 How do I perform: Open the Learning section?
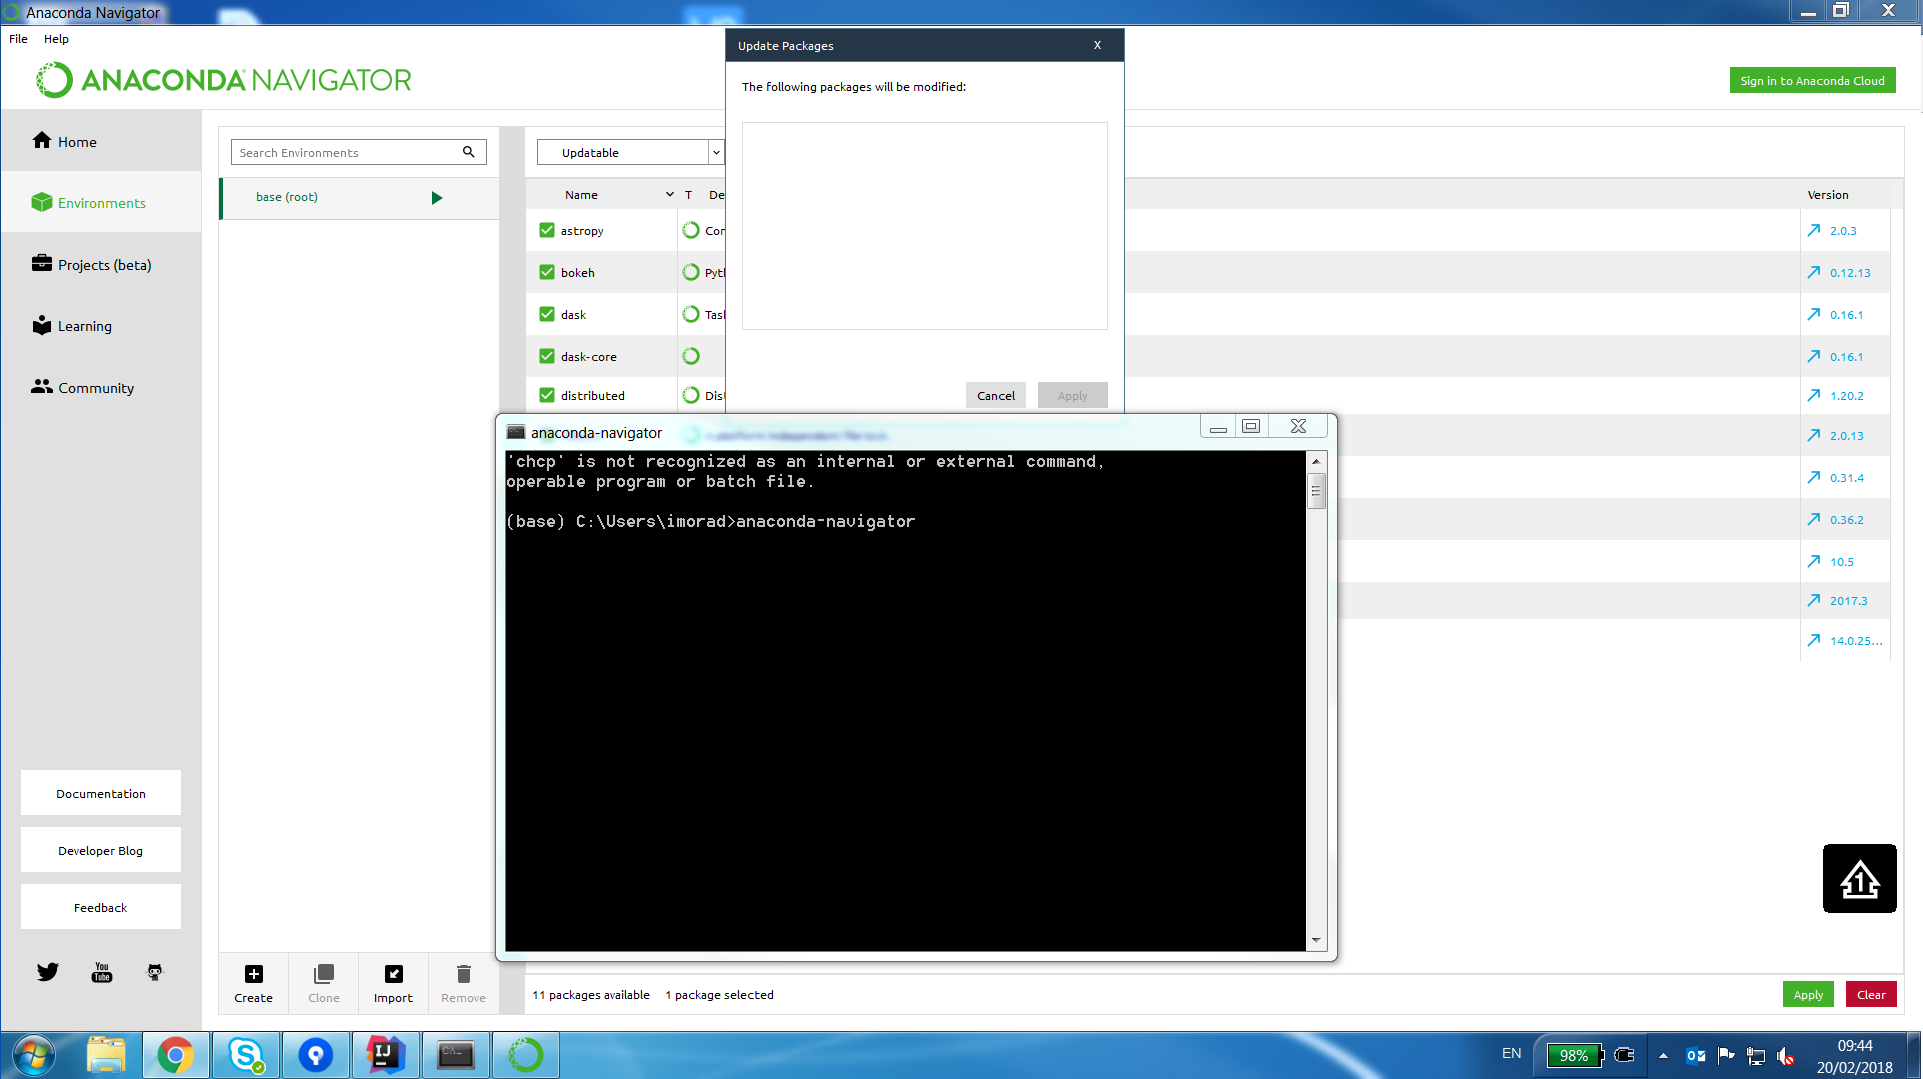pyautogui.click(x=84, y=325)
